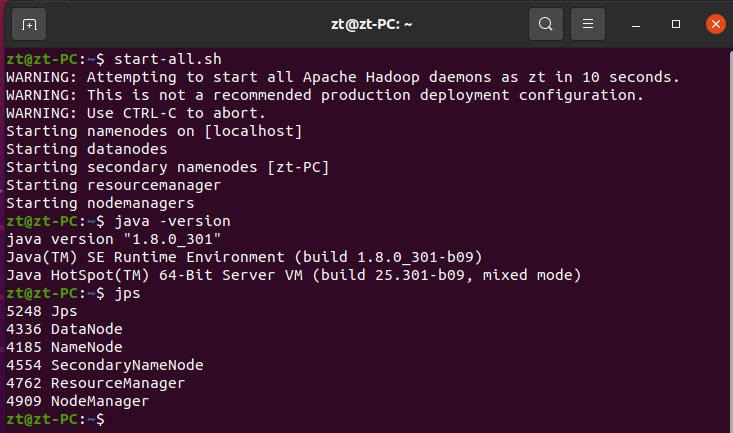Click the Starting namenodes on [localhost] line
Viewport: 733px width, 433px height.
(x=153, y=131)
